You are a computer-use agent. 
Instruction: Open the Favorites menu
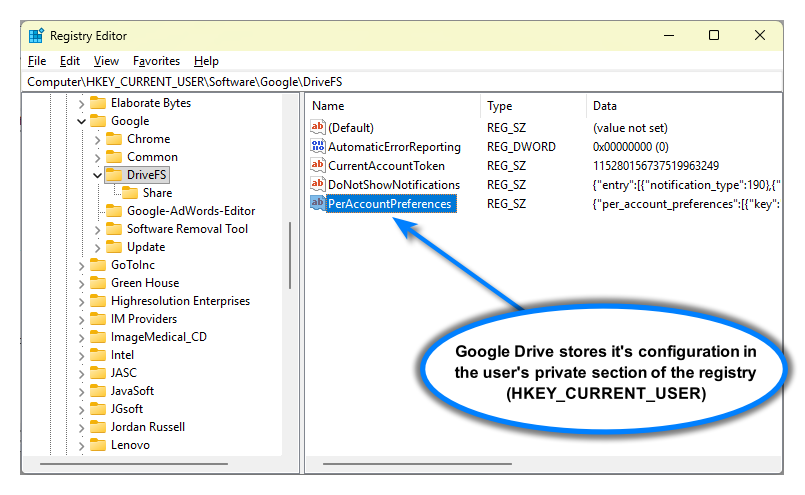click(156, 61)
